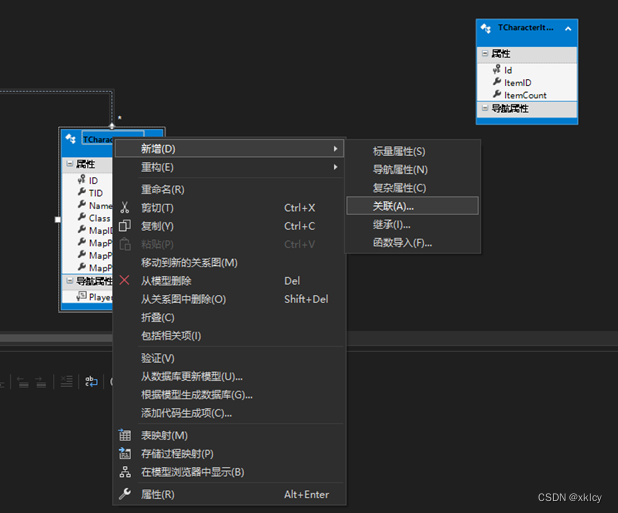Collapse 导航属性 section in TCharac entity
618x513 pixels.
(69, 280)
